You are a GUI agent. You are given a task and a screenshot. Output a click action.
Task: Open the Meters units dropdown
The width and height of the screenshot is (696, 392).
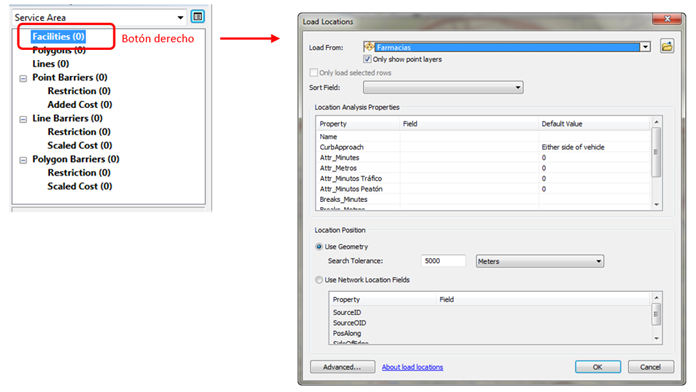[539, 261]
